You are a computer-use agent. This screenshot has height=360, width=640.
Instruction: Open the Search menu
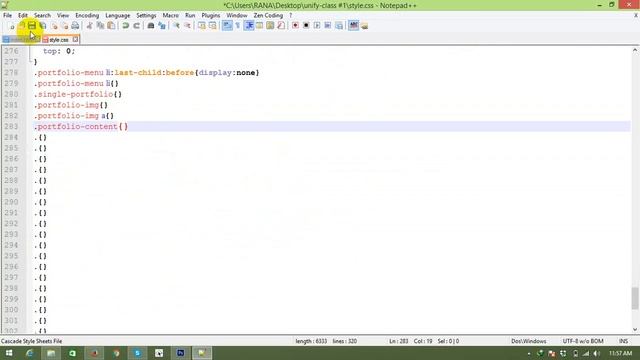coord(42,16)
